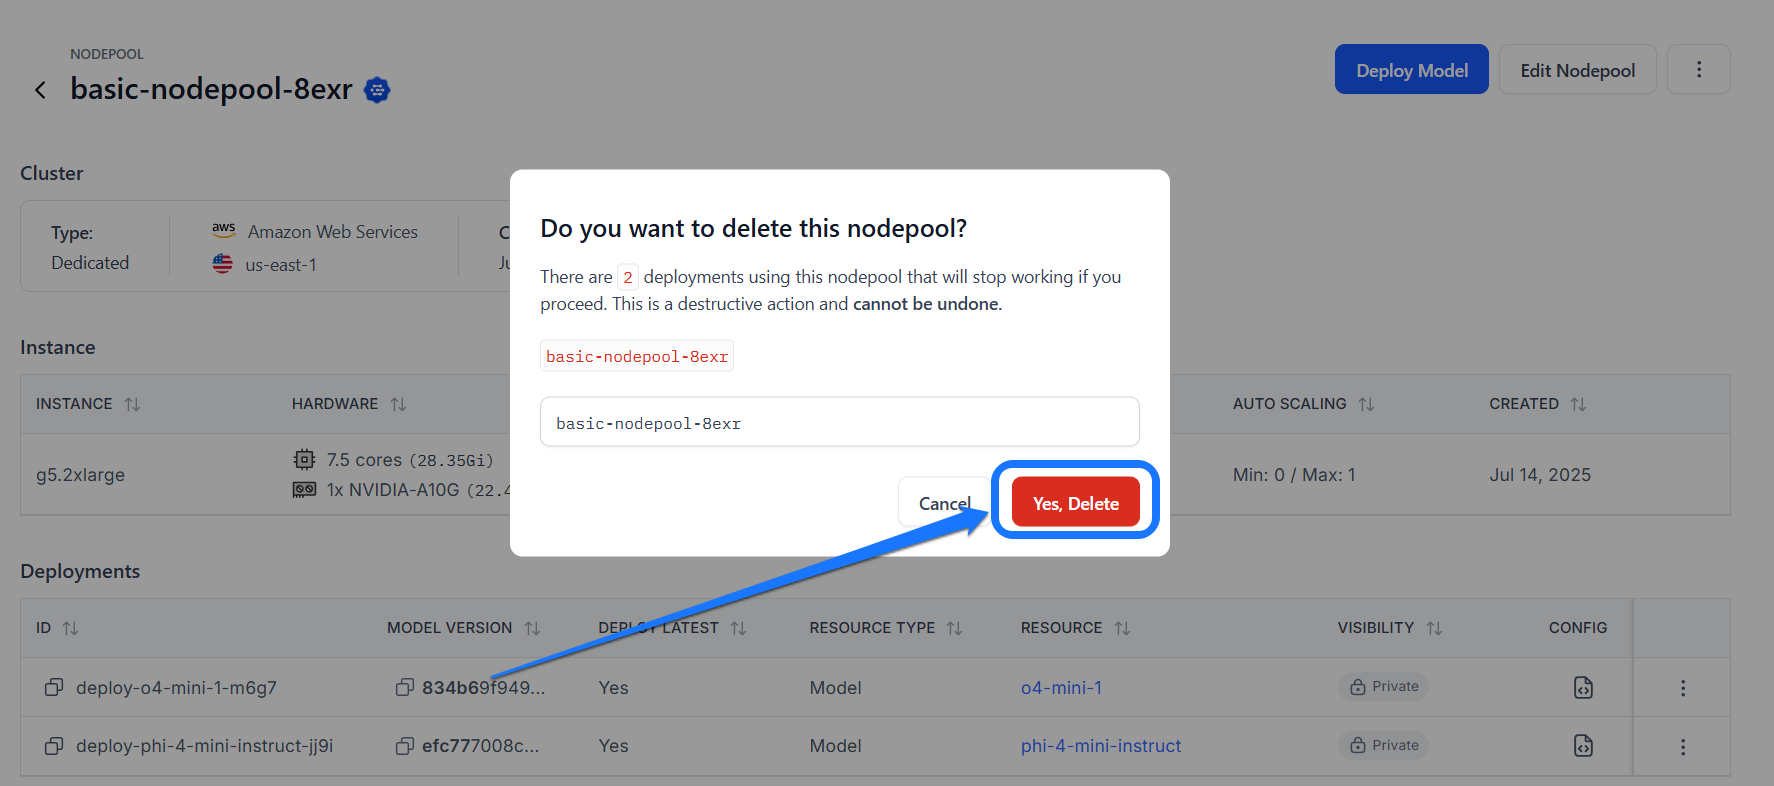Copy model version efc777008c
This screenshot has height=786, width=1774.
[x=404, y=745]
